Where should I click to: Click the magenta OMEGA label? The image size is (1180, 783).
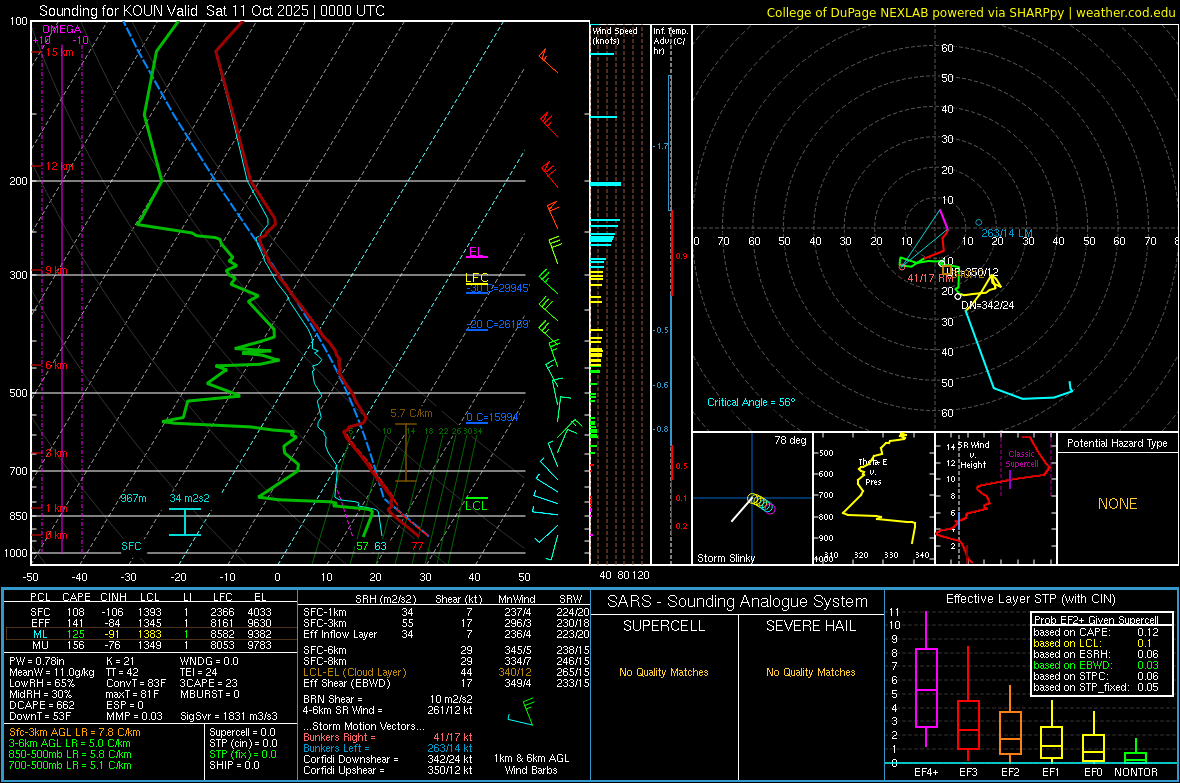click(x=62, y=29)
